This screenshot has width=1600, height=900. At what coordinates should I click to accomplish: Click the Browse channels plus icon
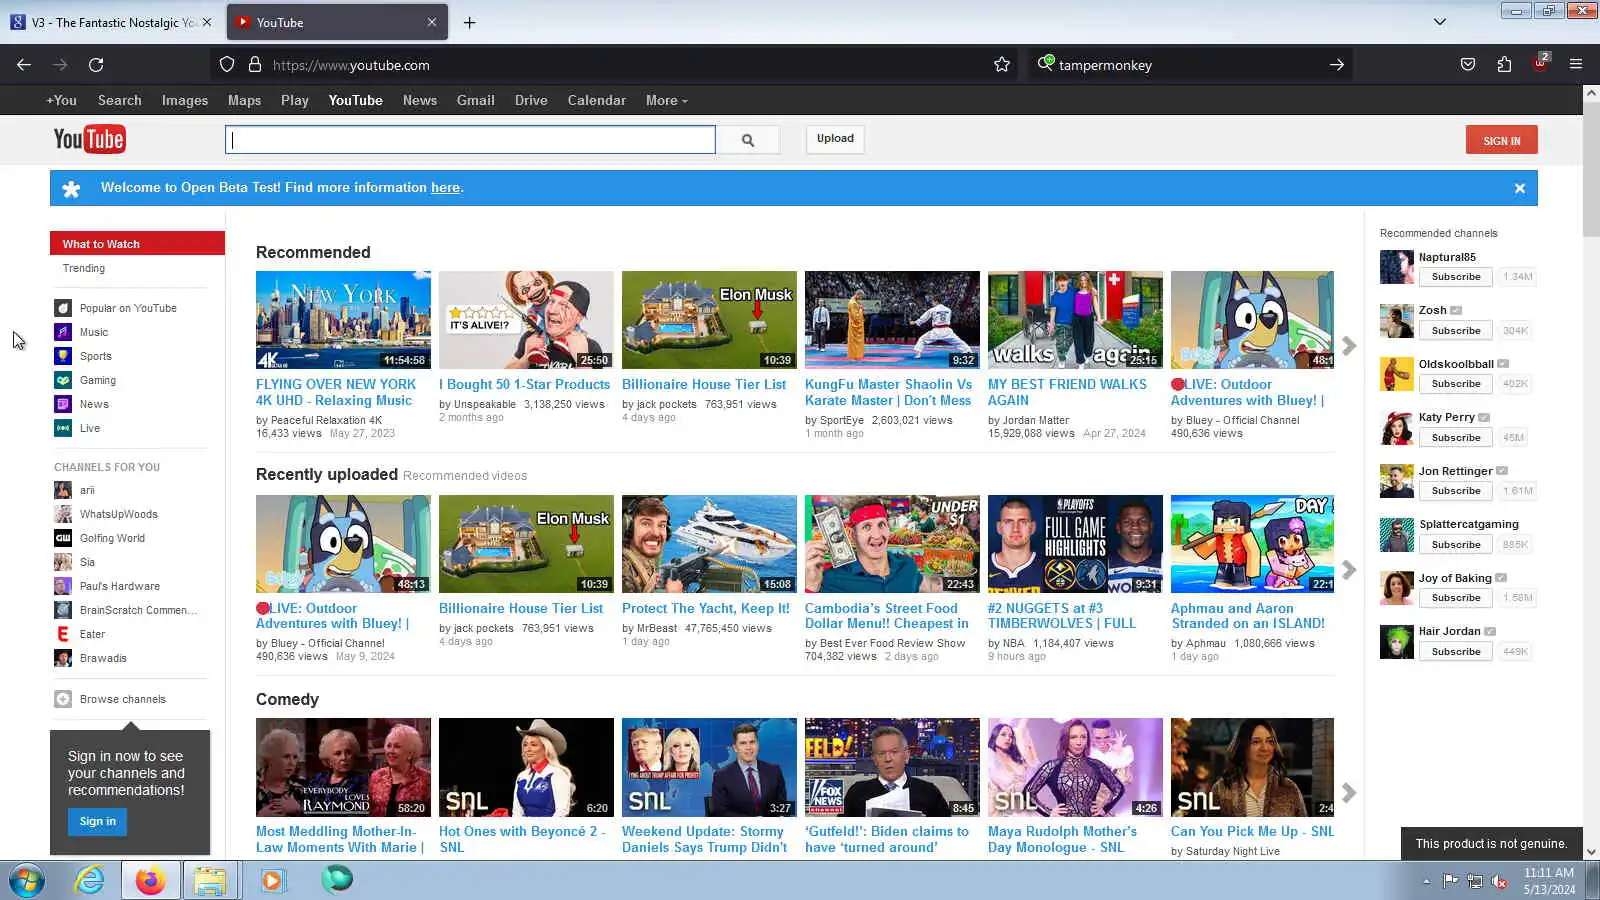[x=63, y=699]
